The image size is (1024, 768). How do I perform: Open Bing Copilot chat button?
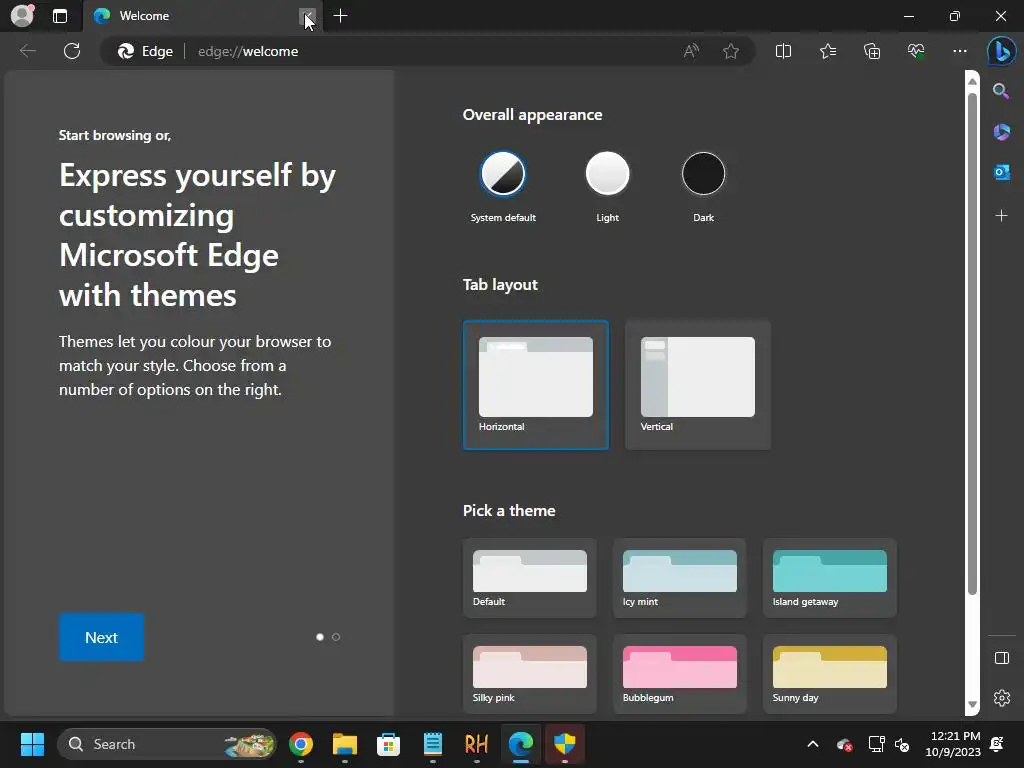coord(1001,51)
